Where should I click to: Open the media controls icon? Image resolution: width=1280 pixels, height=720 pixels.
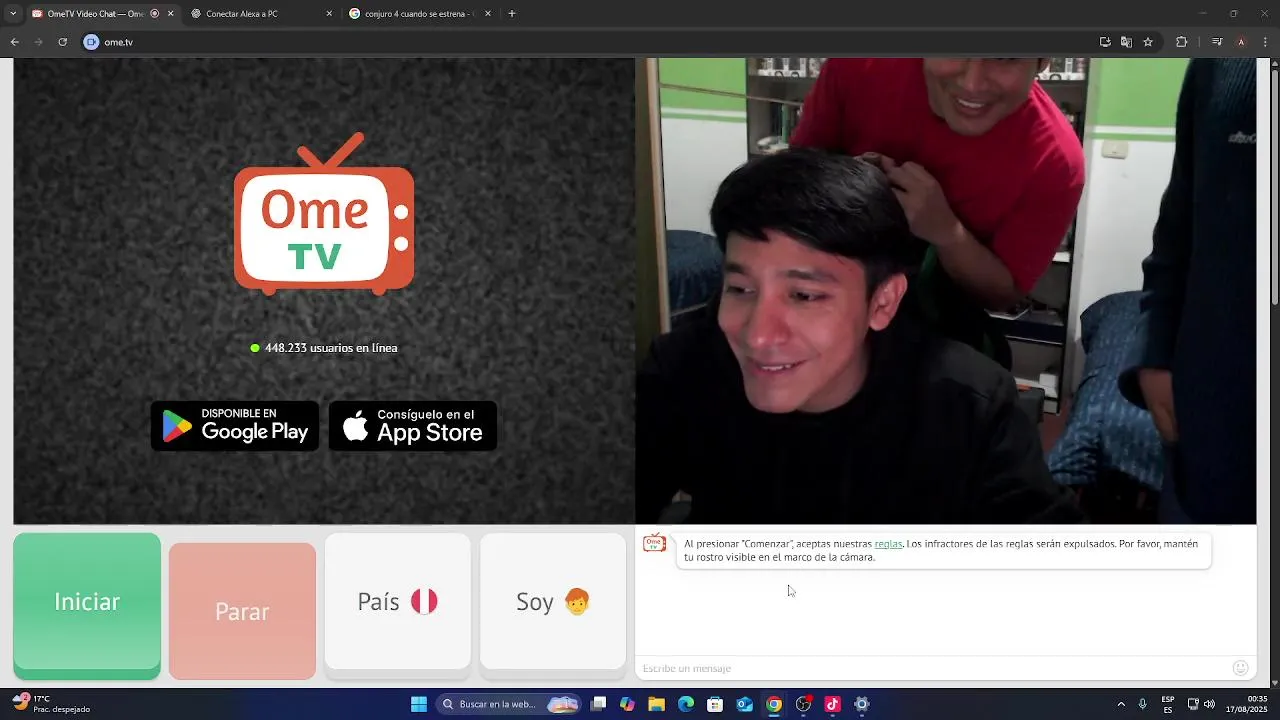[x=1217, y=42]
